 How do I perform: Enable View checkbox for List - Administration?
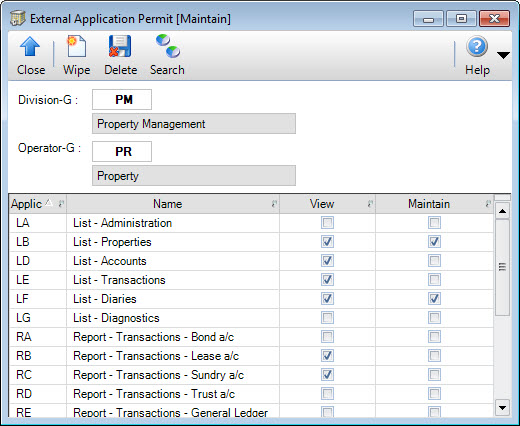coord(327,223)
